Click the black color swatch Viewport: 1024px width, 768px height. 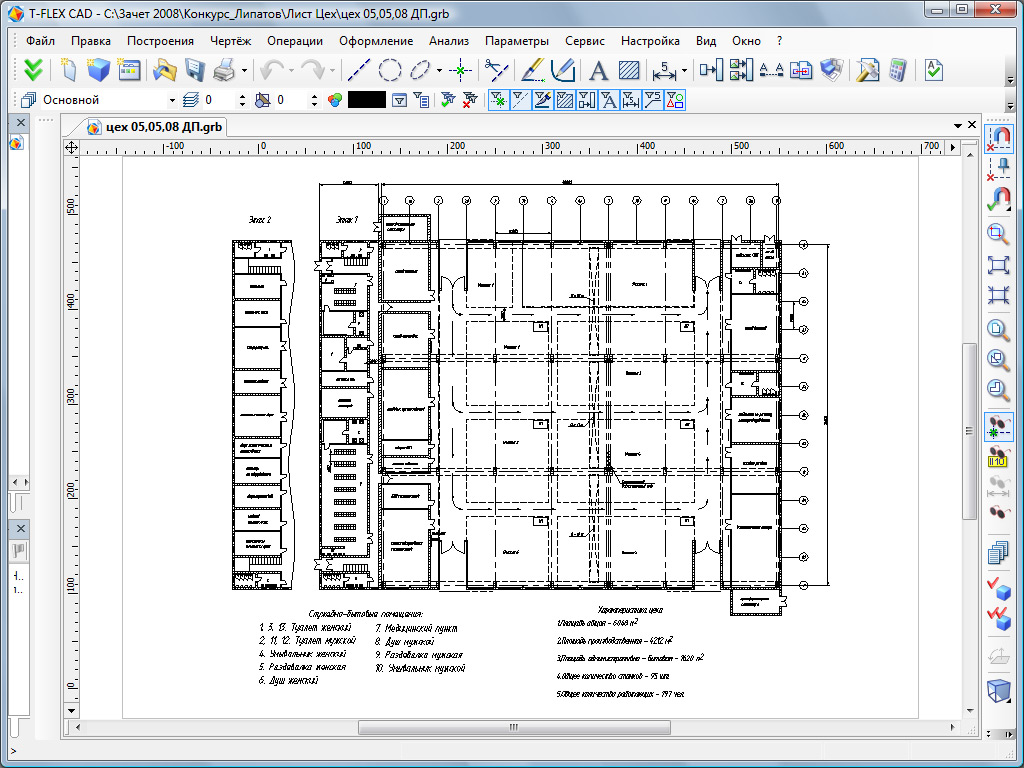366,100
